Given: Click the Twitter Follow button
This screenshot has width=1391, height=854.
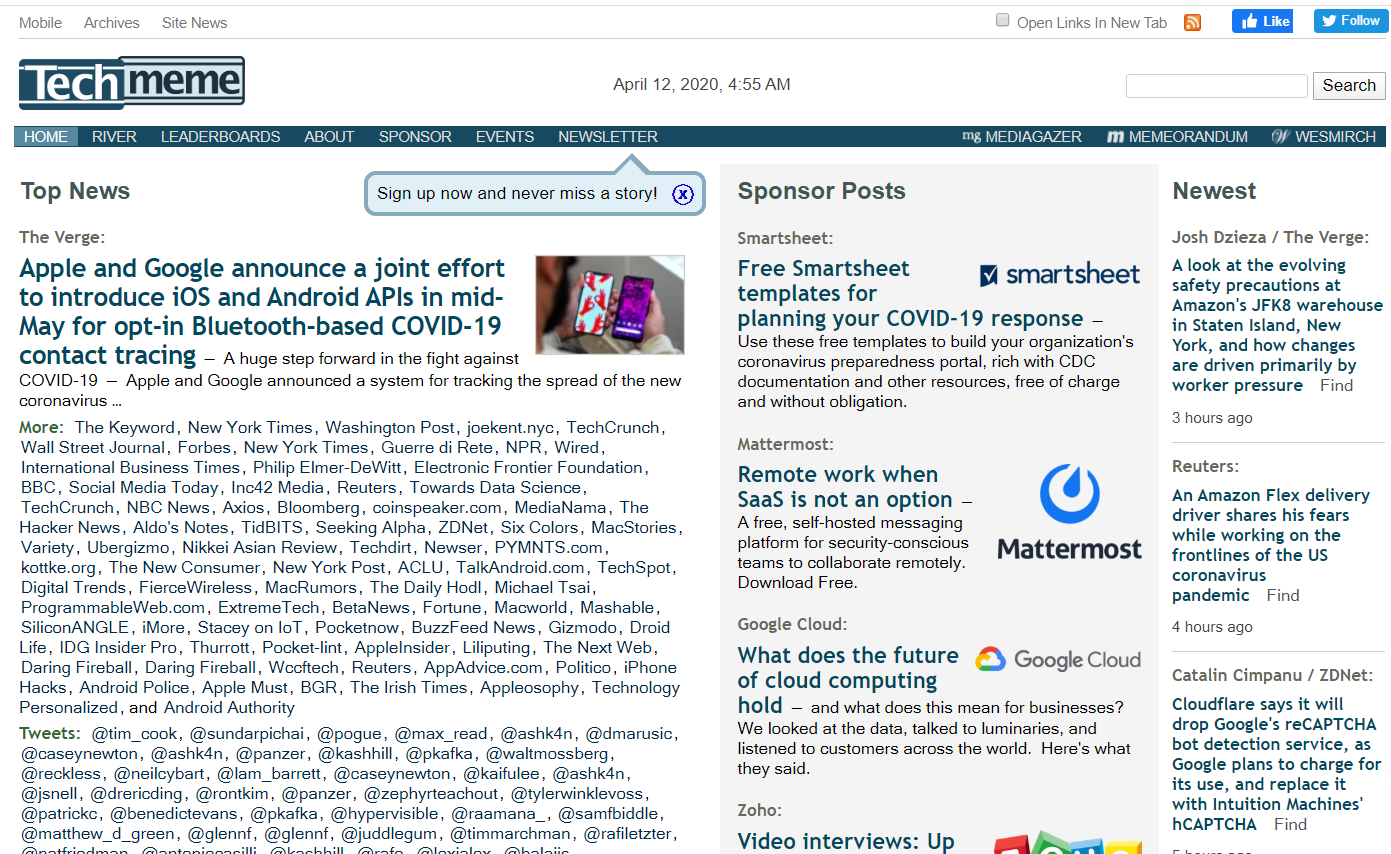Looking at the screenshot, I should 1350,21.
